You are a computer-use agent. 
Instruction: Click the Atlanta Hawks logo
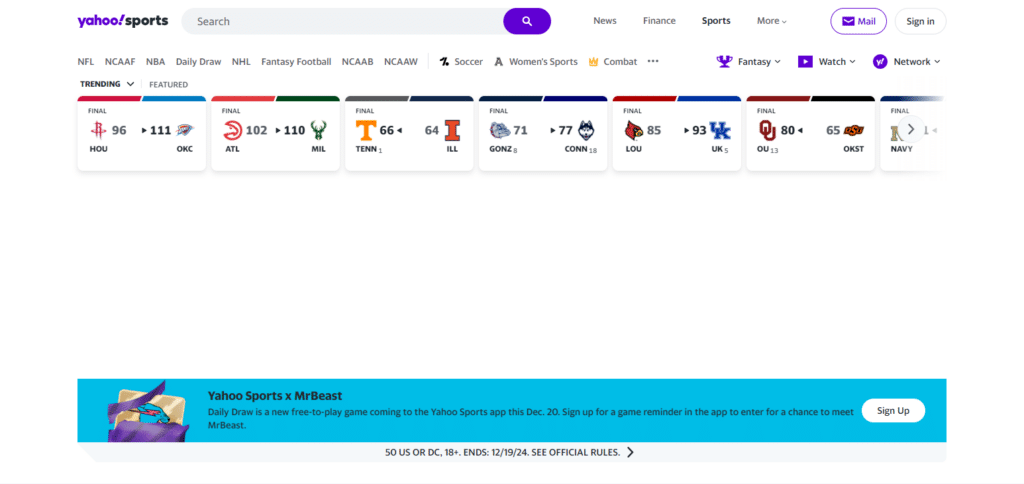(x=232, y=131)
